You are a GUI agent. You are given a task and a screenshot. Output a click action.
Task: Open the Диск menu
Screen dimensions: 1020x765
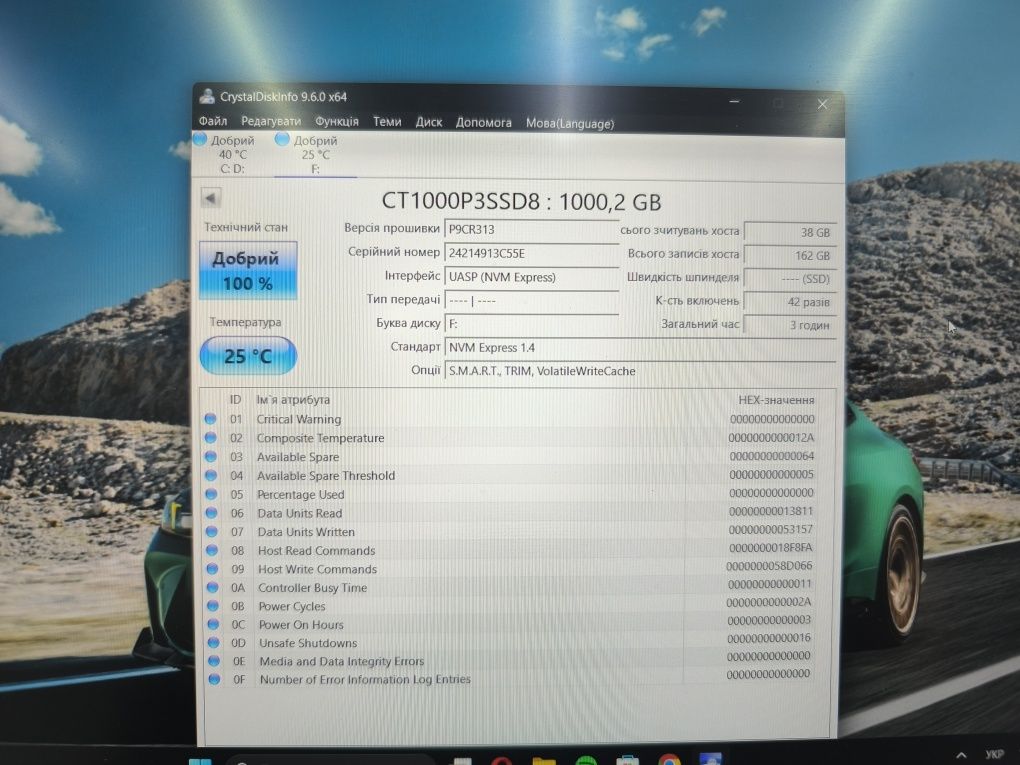(x=429, y=122)
